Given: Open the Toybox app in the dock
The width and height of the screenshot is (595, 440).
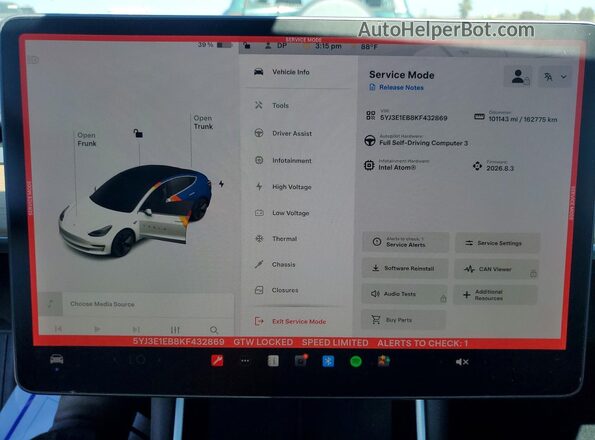Looking at the screenshot, I should (383, 361).
